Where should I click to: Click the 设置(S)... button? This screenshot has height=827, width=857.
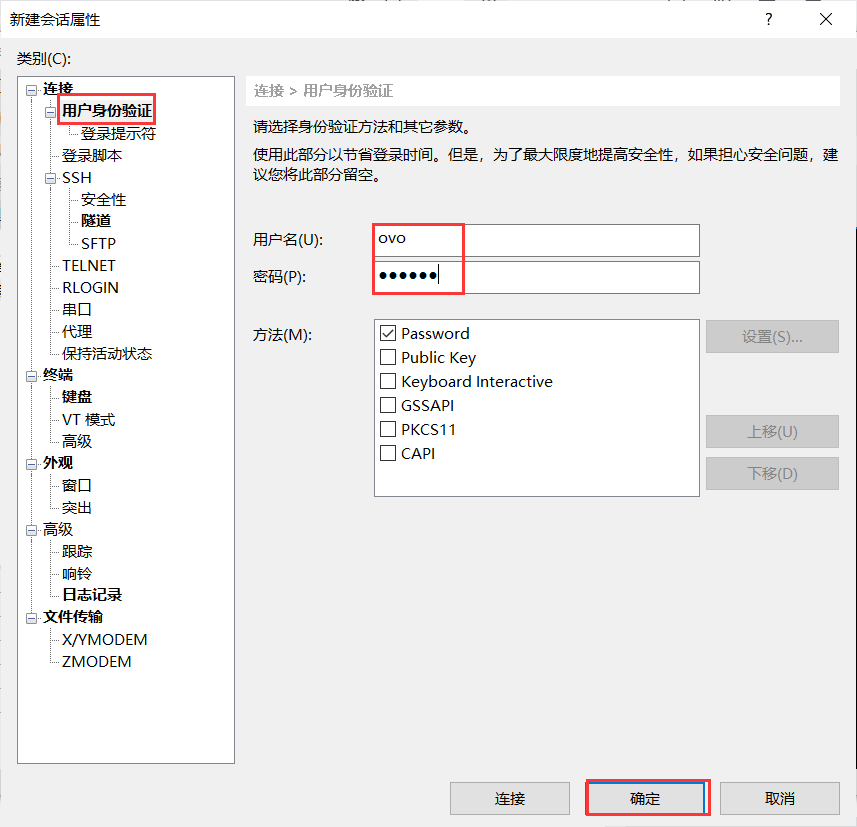pos(772,337)
